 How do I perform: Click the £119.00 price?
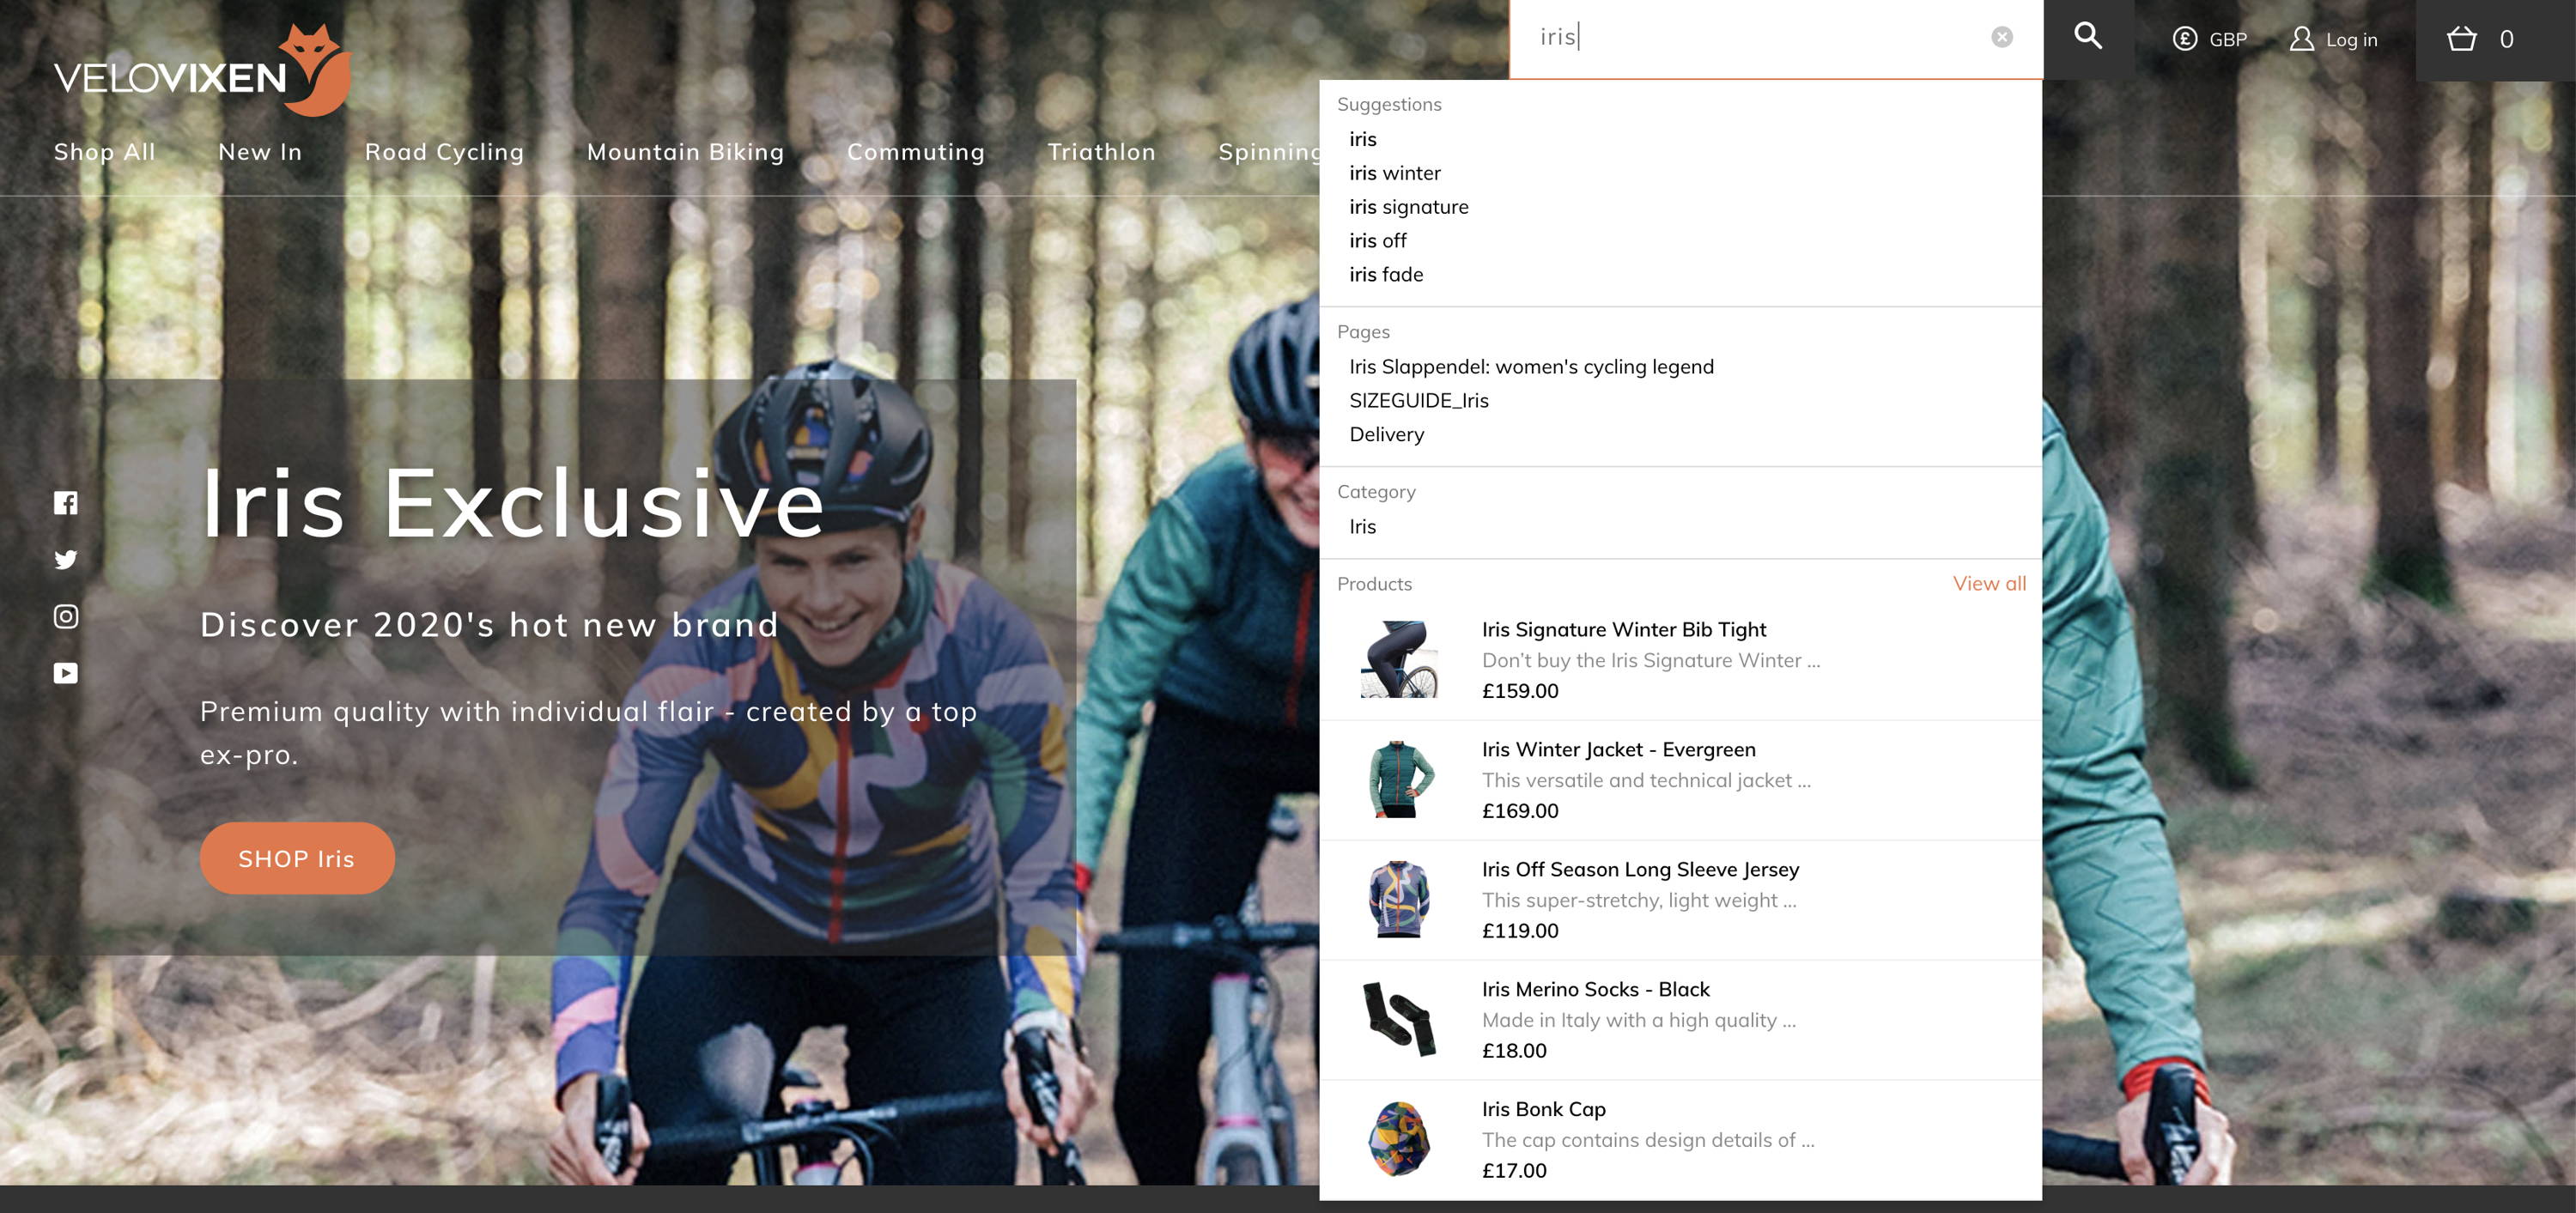coord(1520,931)
